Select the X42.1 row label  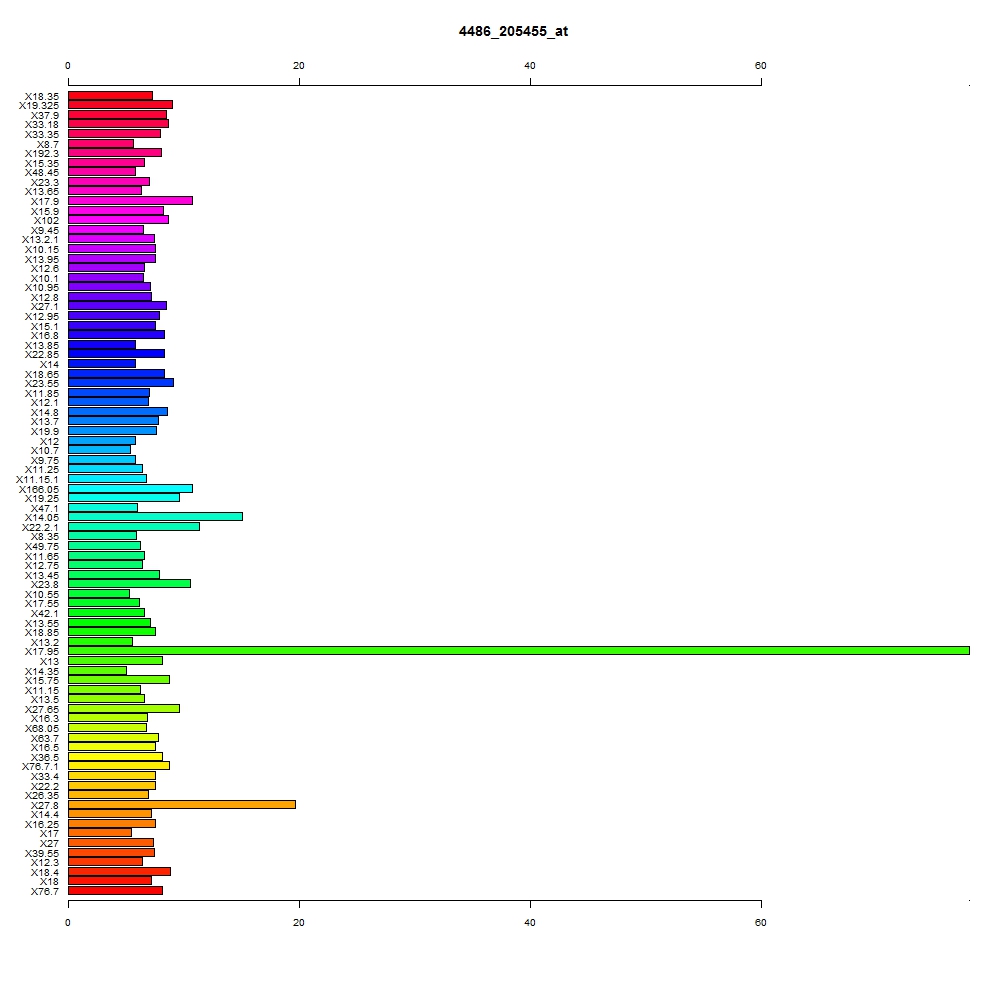(45, 614)
